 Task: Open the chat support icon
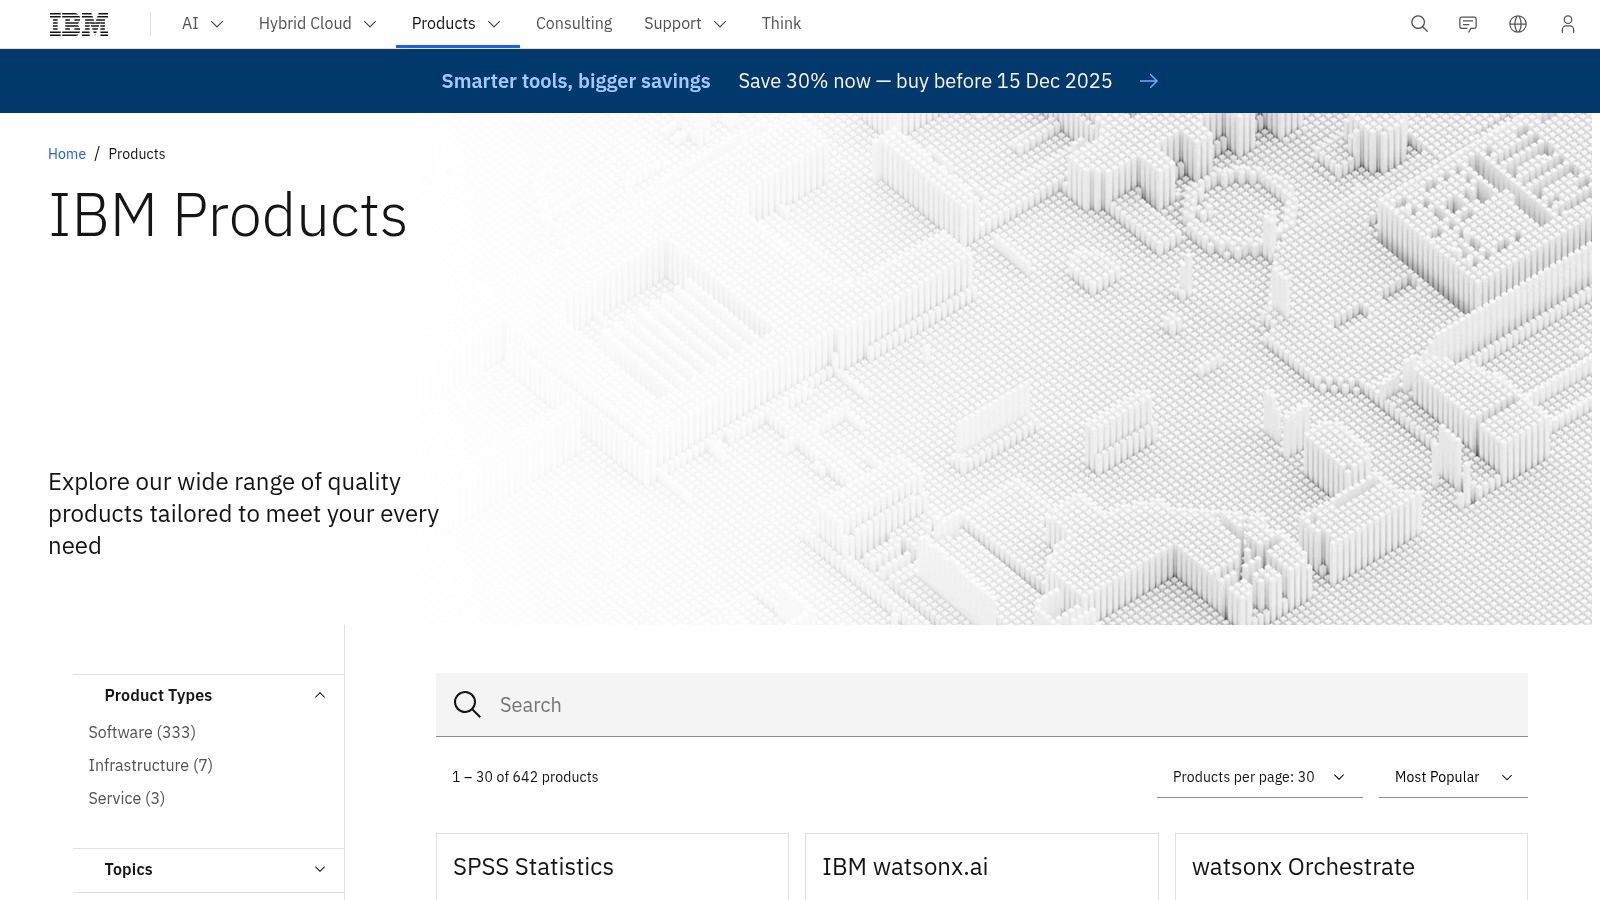click(x=1468, y=23)
